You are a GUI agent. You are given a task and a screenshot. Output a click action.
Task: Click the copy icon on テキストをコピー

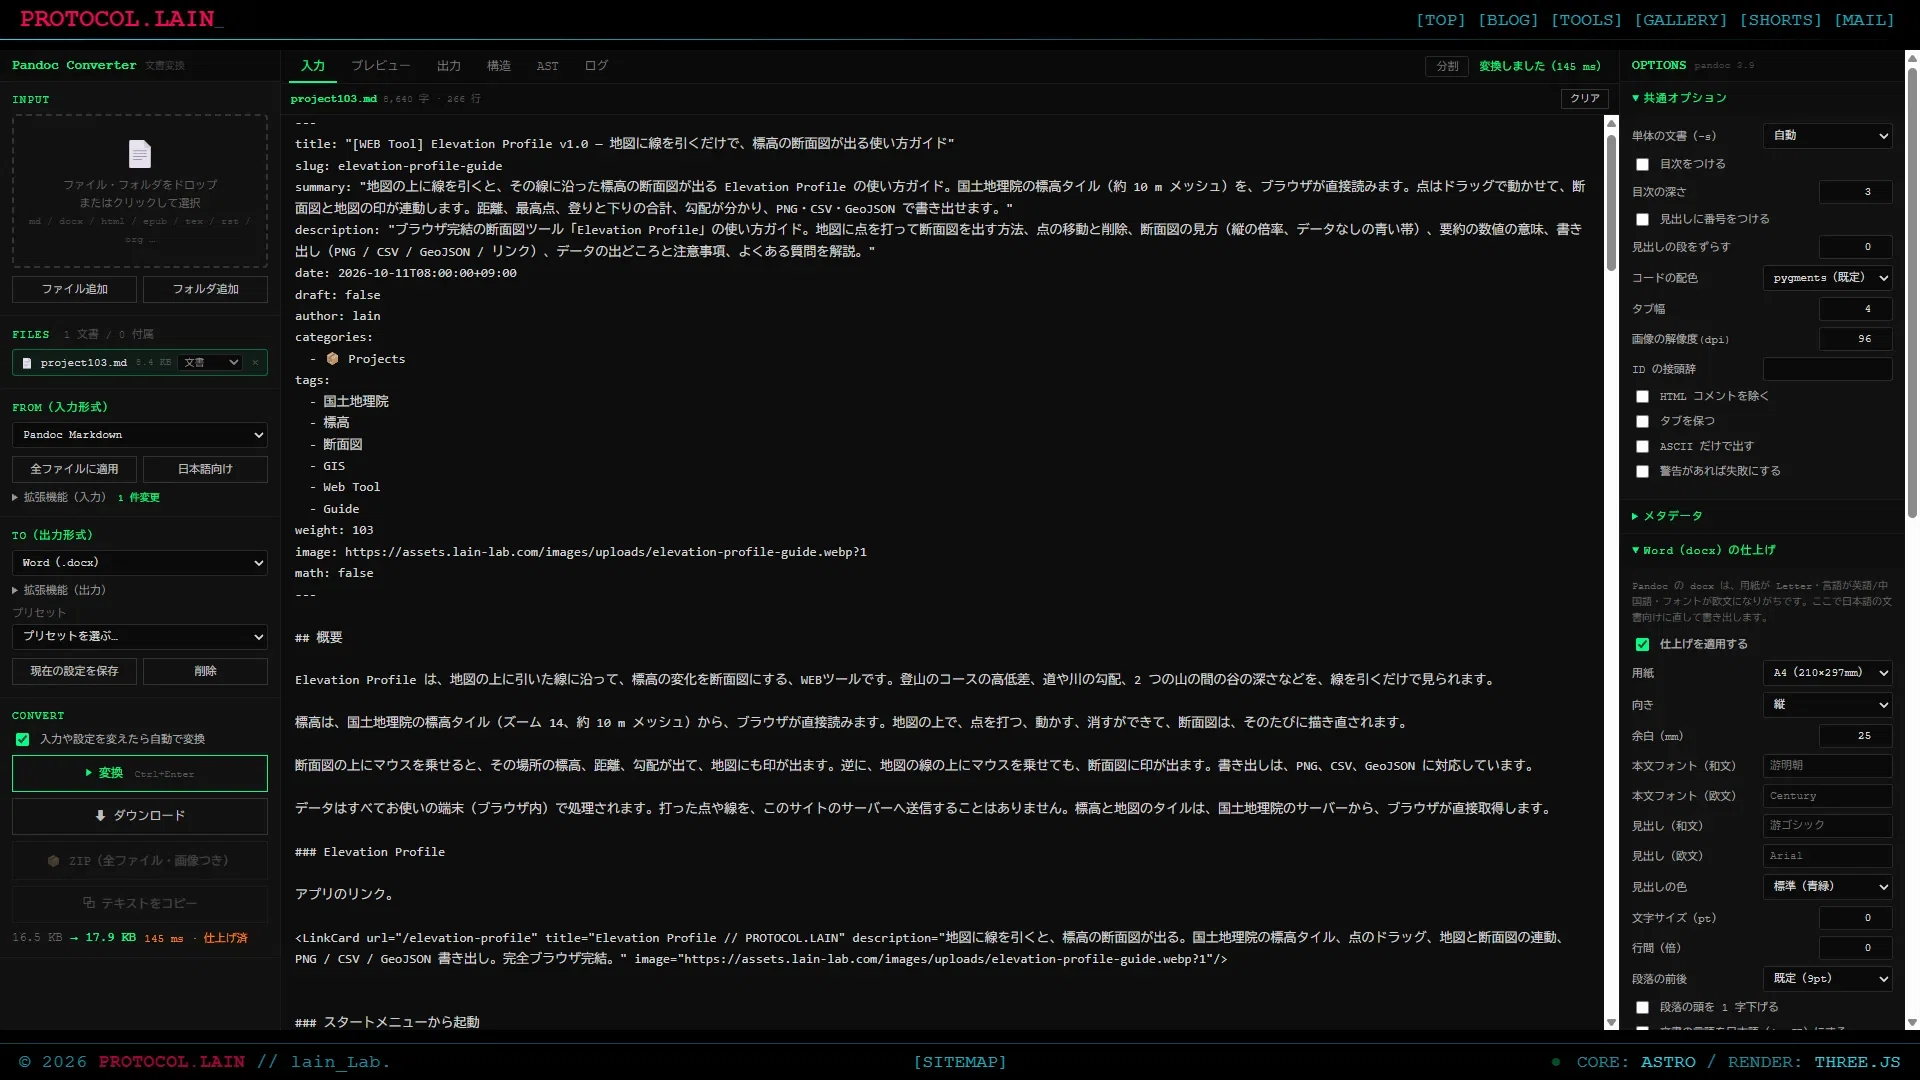point(89,903)
